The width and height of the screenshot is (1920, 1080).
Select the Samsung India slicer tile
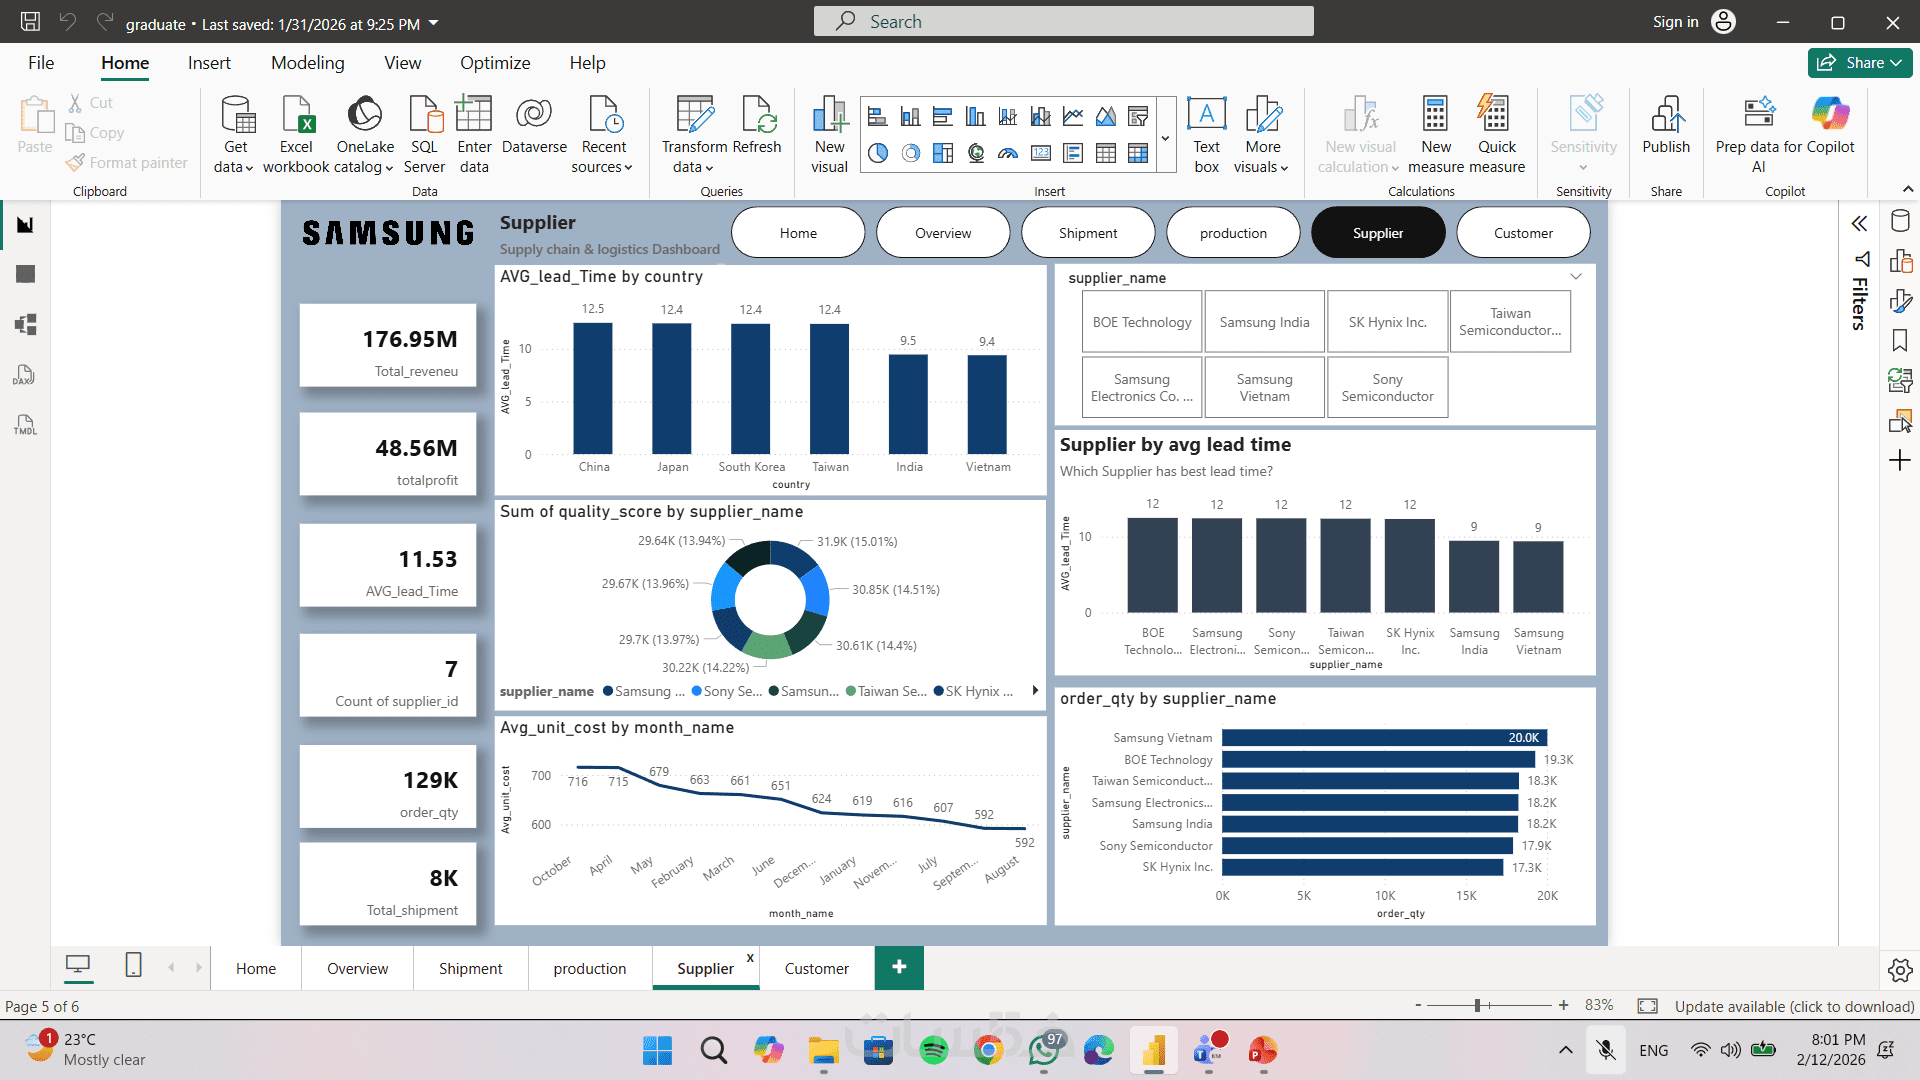1264,322
